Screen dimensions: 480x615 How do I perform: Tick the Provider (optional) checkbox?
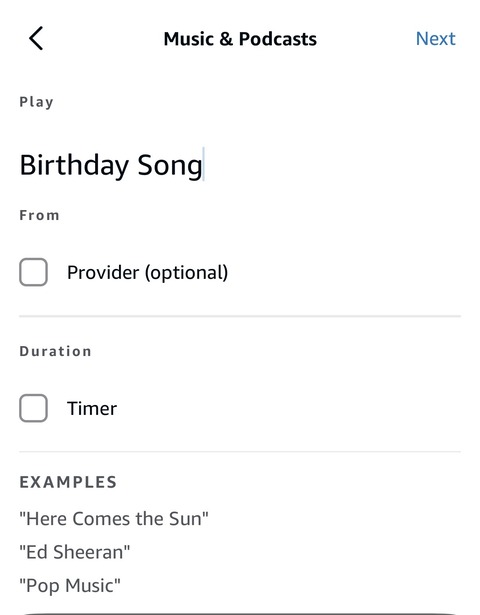tap(33, 272)
